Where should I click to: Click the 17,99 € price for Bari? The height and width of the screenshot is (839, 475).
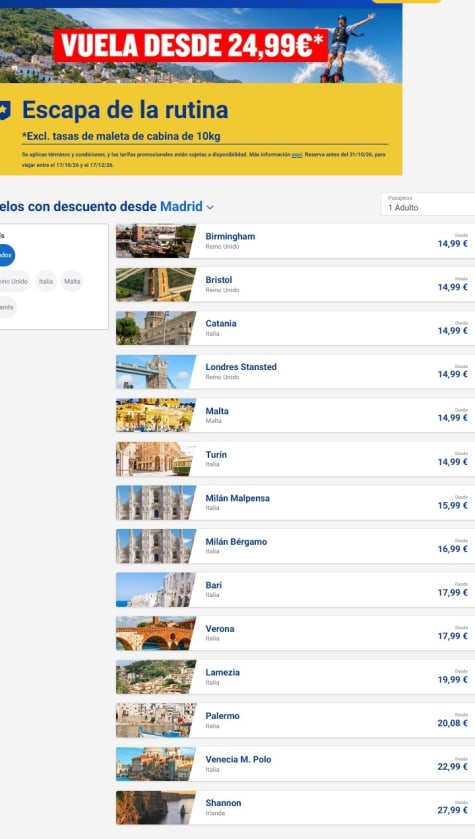453,592
